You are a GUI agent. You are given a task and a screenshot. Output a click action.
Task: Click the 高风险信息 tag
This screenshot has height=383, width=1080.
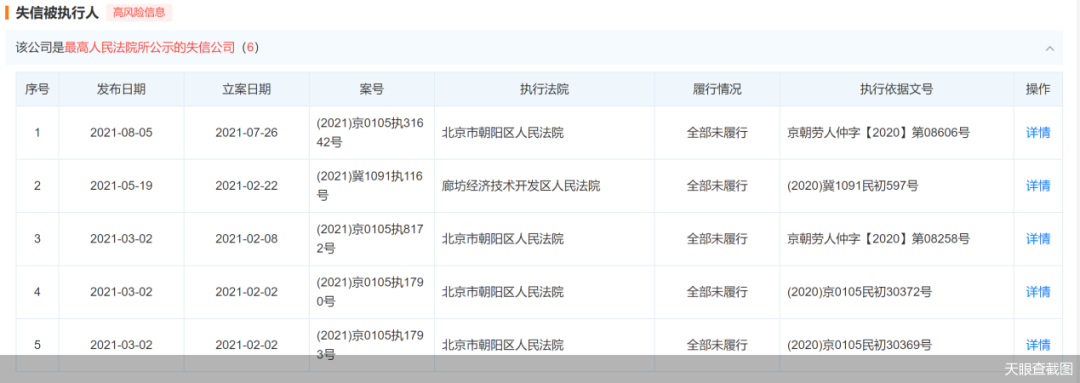138,12
